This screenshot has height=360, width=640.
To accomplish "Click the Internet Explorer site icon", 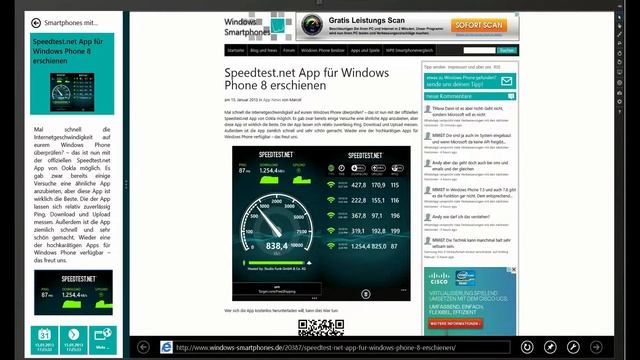I will (166, 347).
